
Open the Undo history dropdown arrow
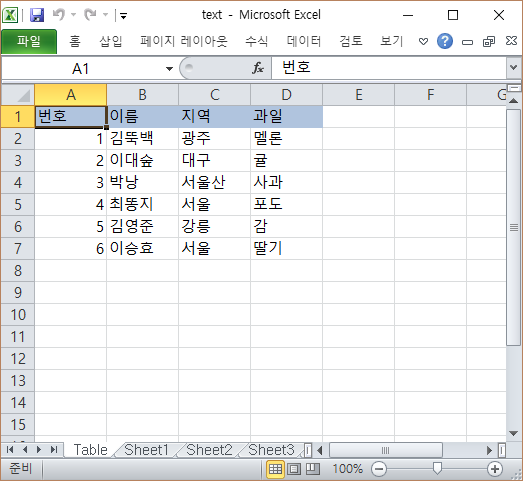(x=74, y=15)
